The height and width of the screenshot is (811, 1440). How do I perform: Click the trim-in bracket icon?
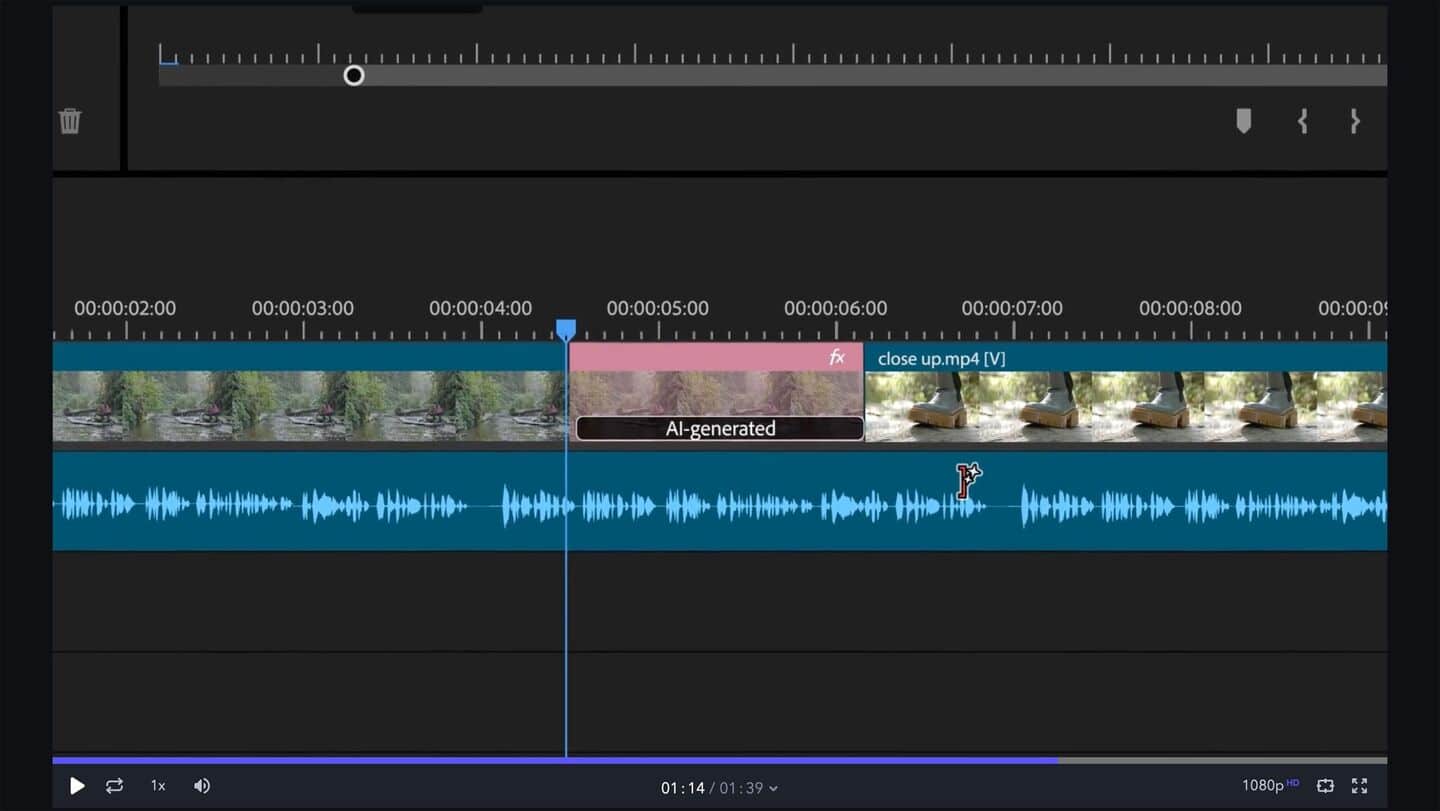click(x=1303, y=121)
